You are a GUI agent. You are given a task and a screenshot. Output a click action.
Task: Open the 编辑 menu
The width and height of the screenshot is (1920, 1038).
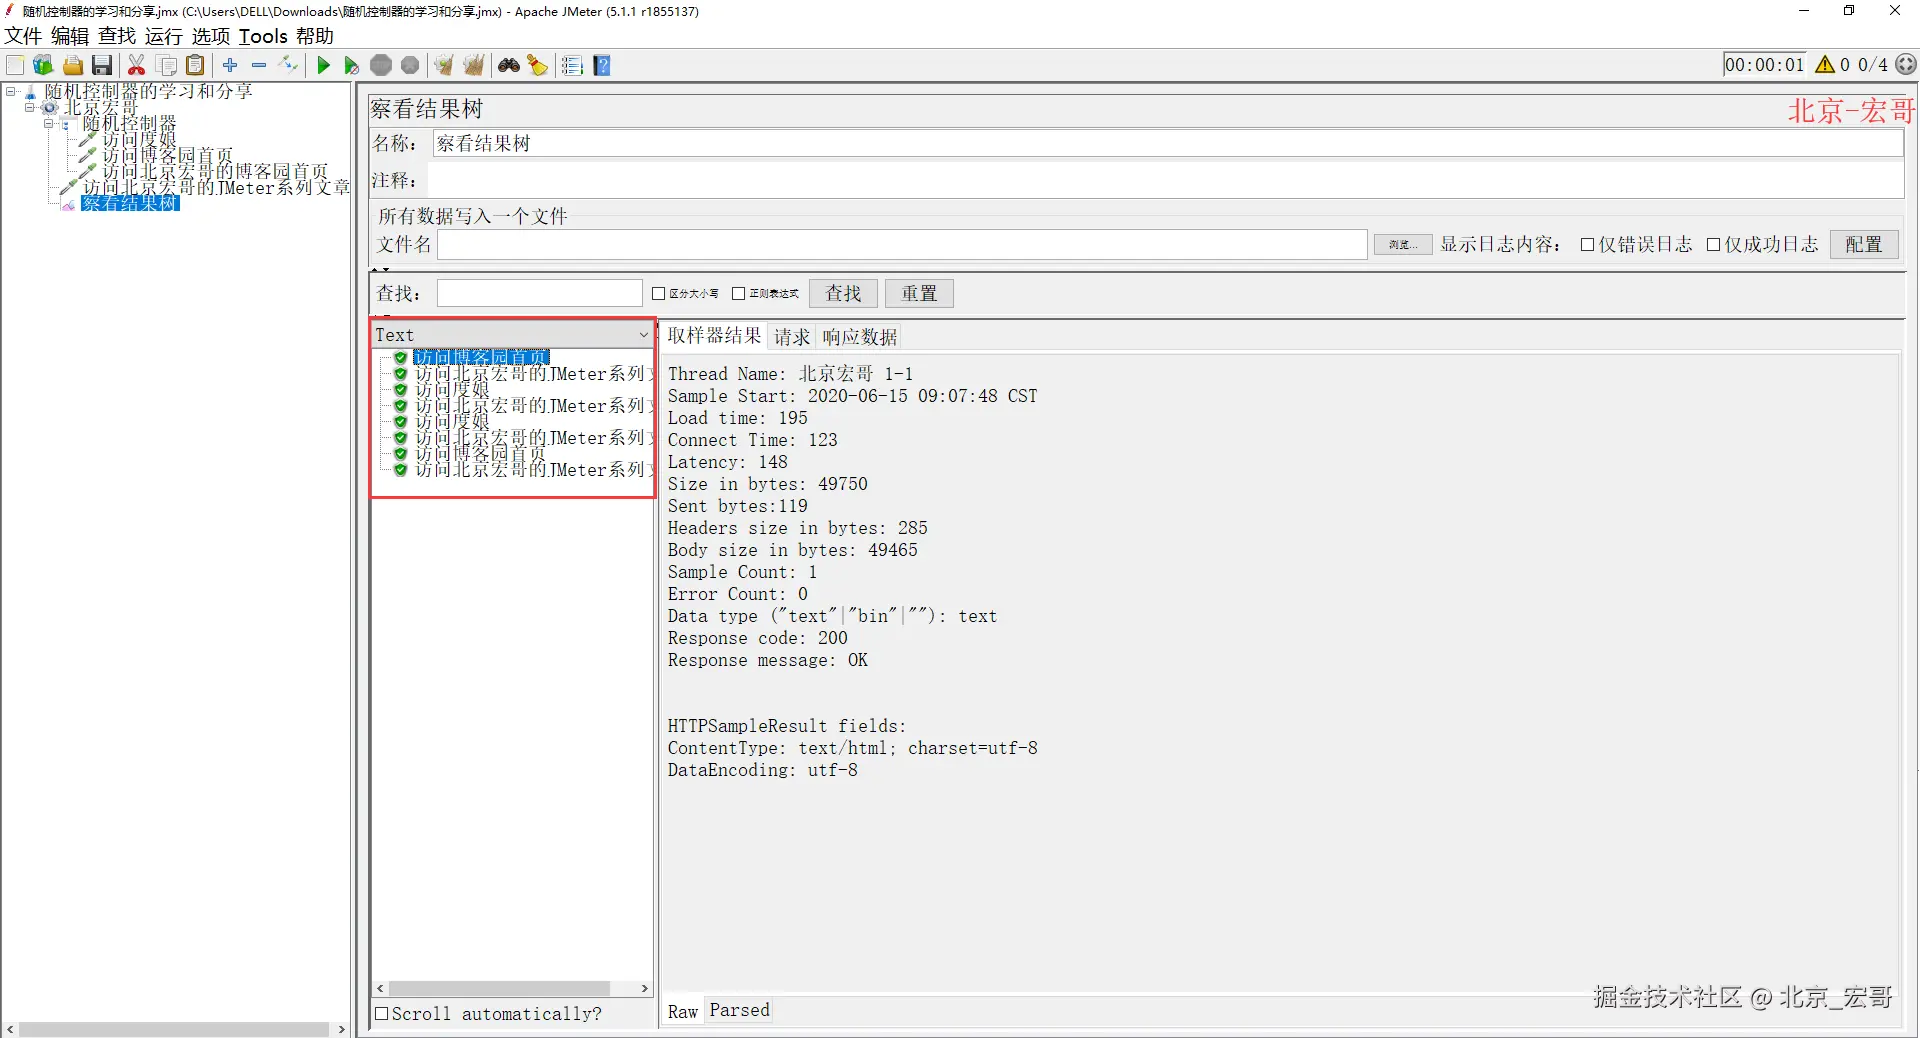(x=70, y=36)
